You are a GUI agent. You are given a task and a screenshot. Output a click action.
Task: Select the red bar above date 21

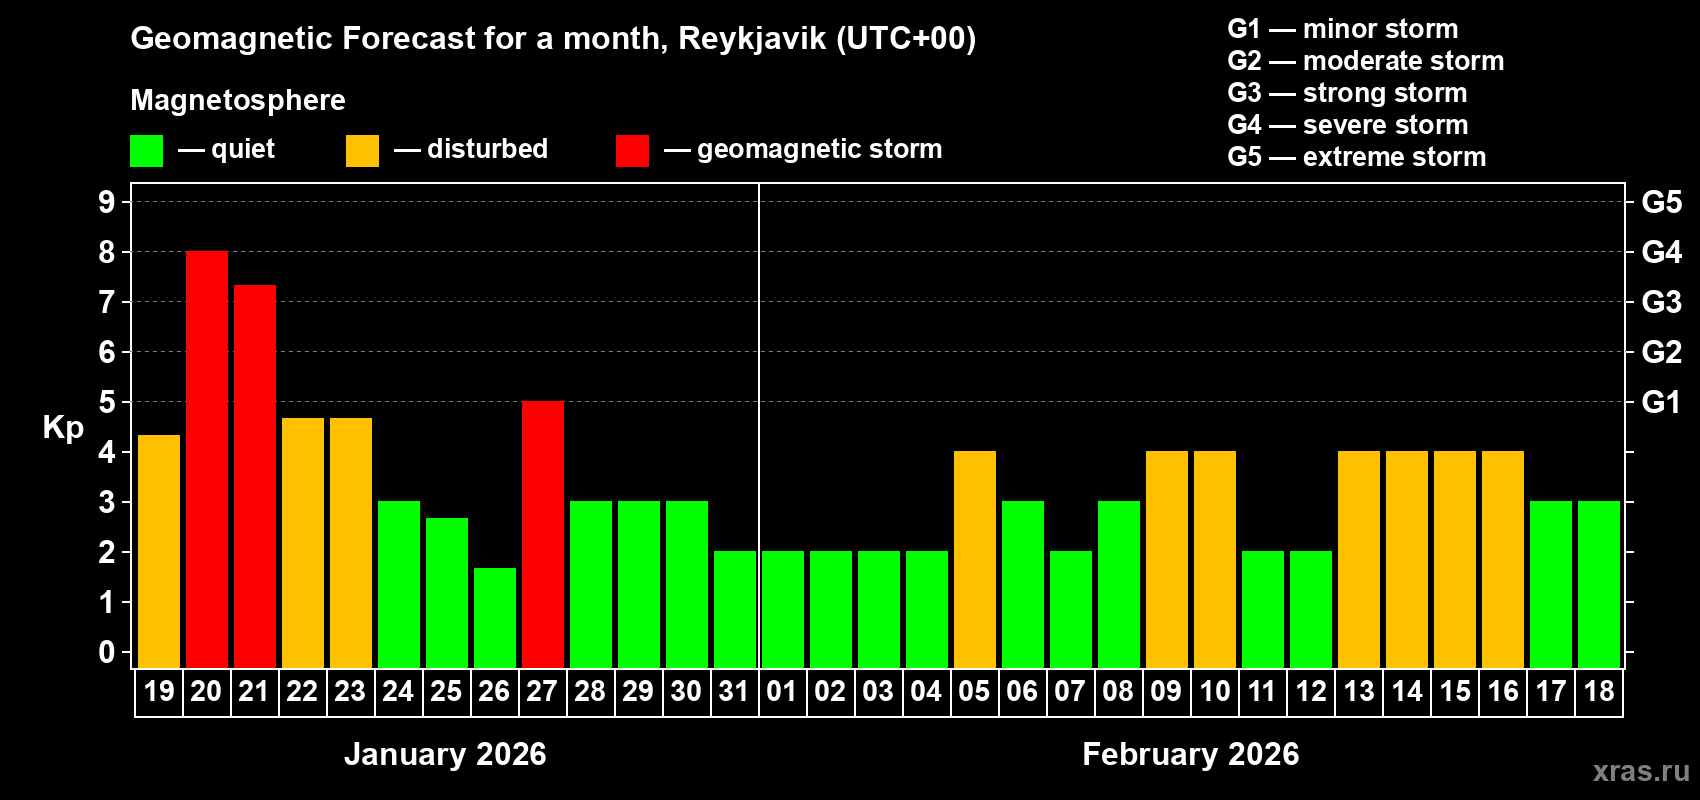255,477
